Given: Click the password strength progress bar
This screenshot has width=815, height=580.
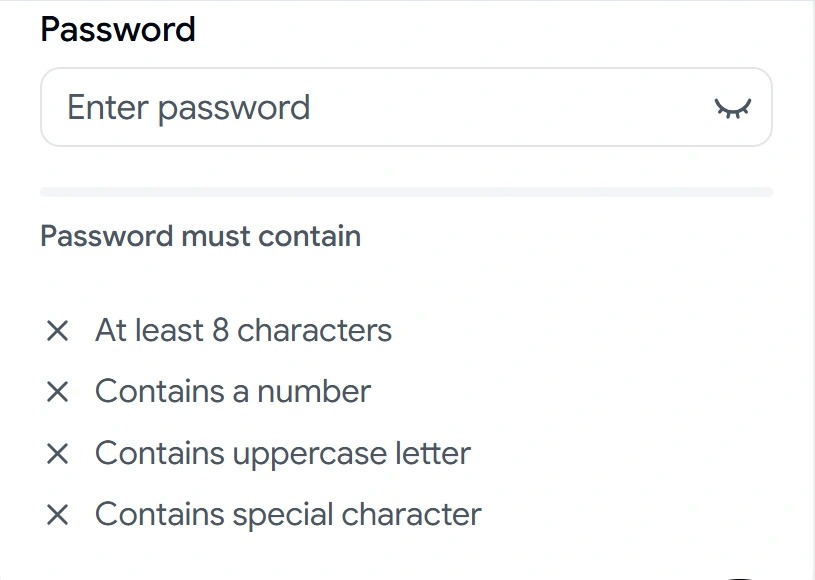Looking at the screenshot, I should (x=406, y=192).
